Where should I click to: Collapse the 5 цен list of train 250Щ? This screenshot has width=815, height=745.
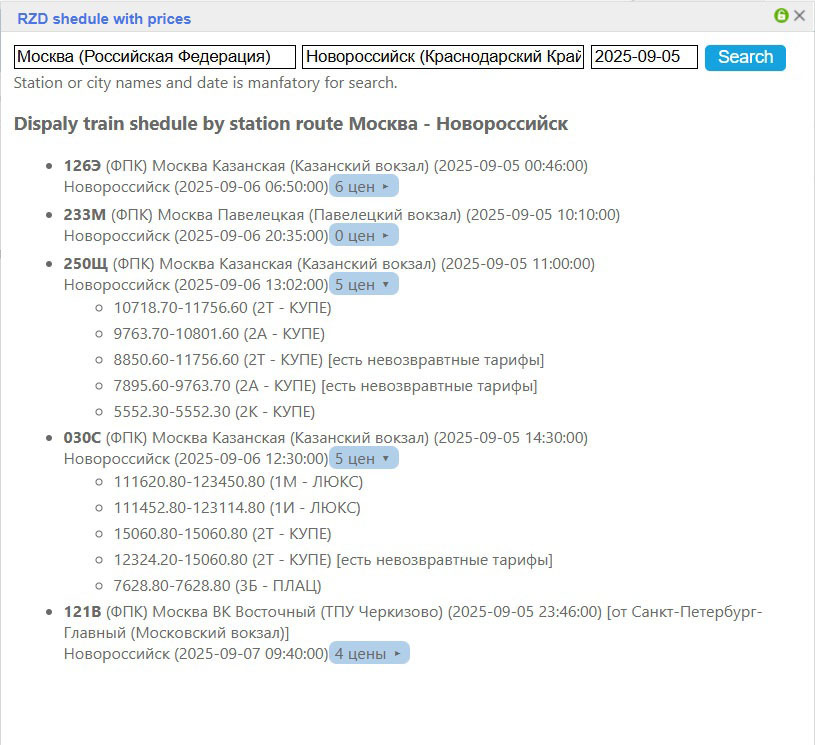363,284
